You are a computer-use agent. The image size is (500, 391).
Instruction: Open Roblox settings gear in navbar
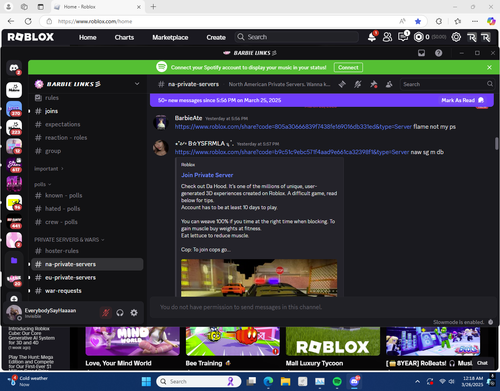(456, 37)
